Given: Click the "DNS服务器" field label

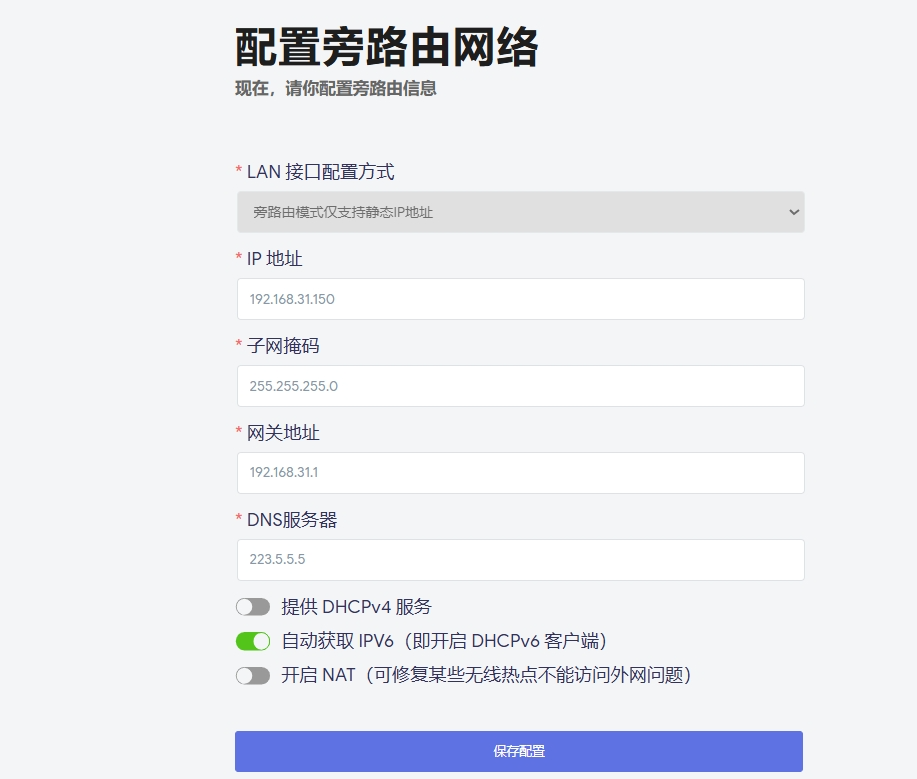Looking at the screenshot, I should tap(292, 520).
